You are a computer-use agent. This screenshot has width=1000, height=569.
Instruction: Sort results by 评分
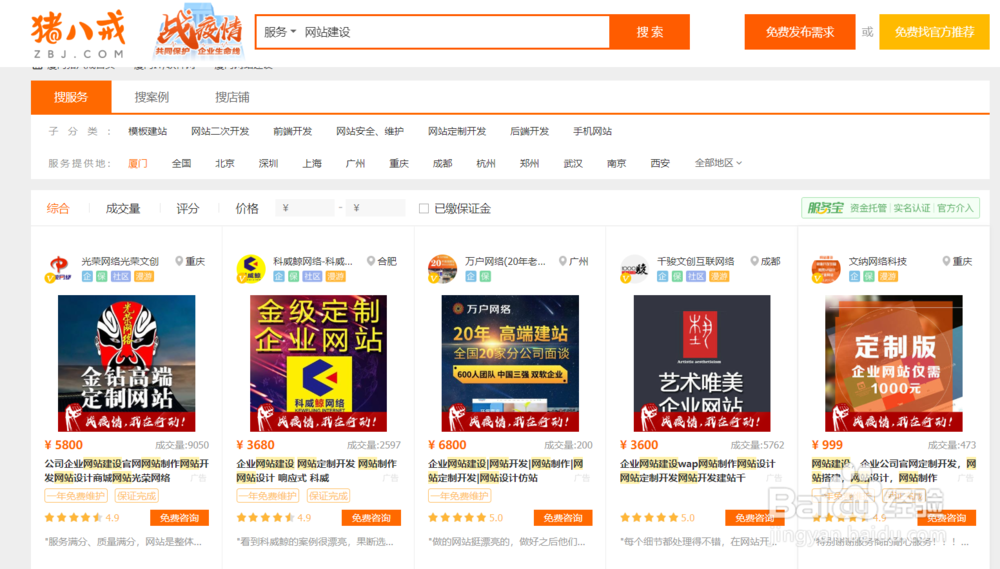point(188,209)
